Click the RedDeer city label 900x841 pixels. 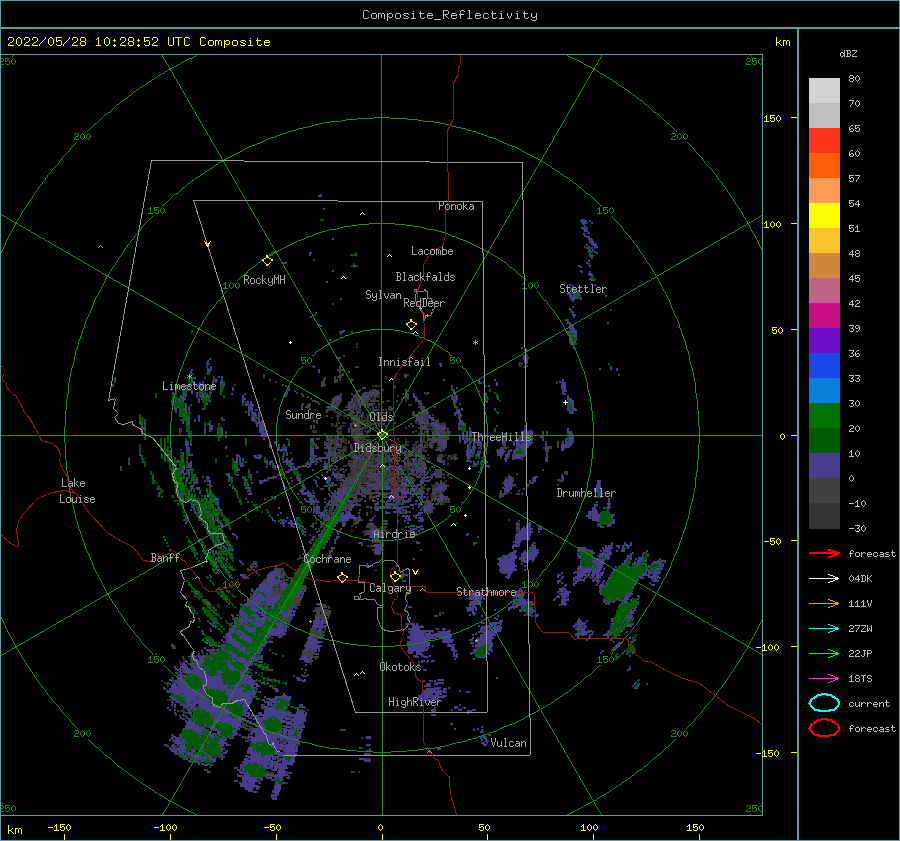pos(424,303)
